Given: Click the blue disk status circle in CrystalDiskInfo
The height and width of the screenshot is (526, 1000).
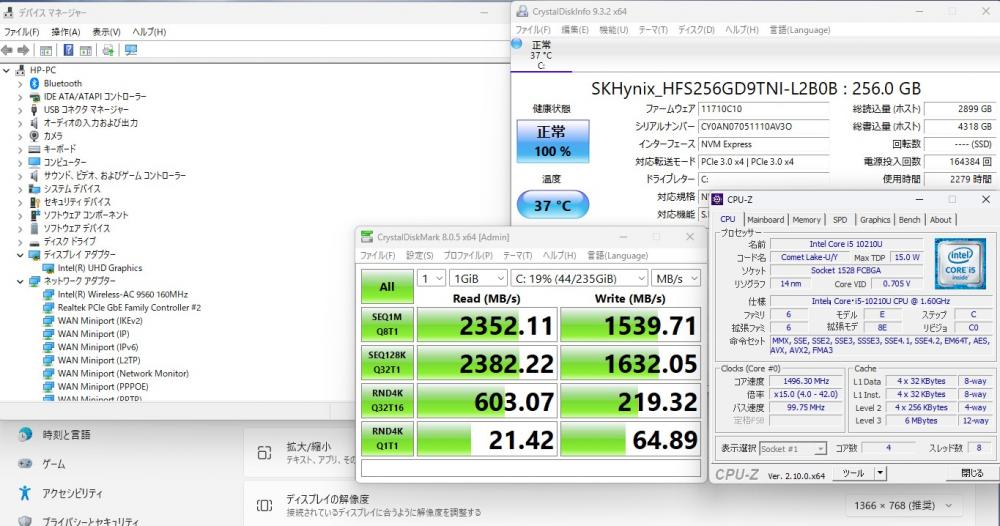Looking at the screenshot, I should pos(517,43).
